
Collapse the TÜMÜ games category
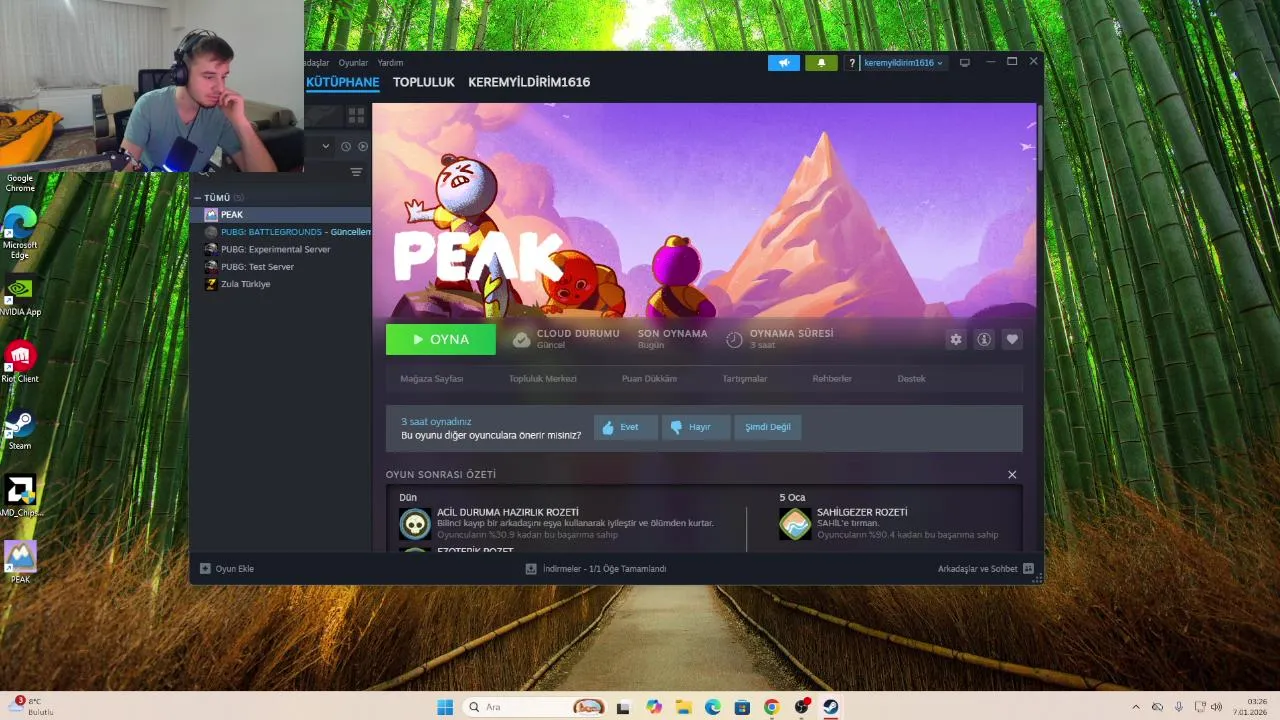pyautogui.click(x=198, y=198)
